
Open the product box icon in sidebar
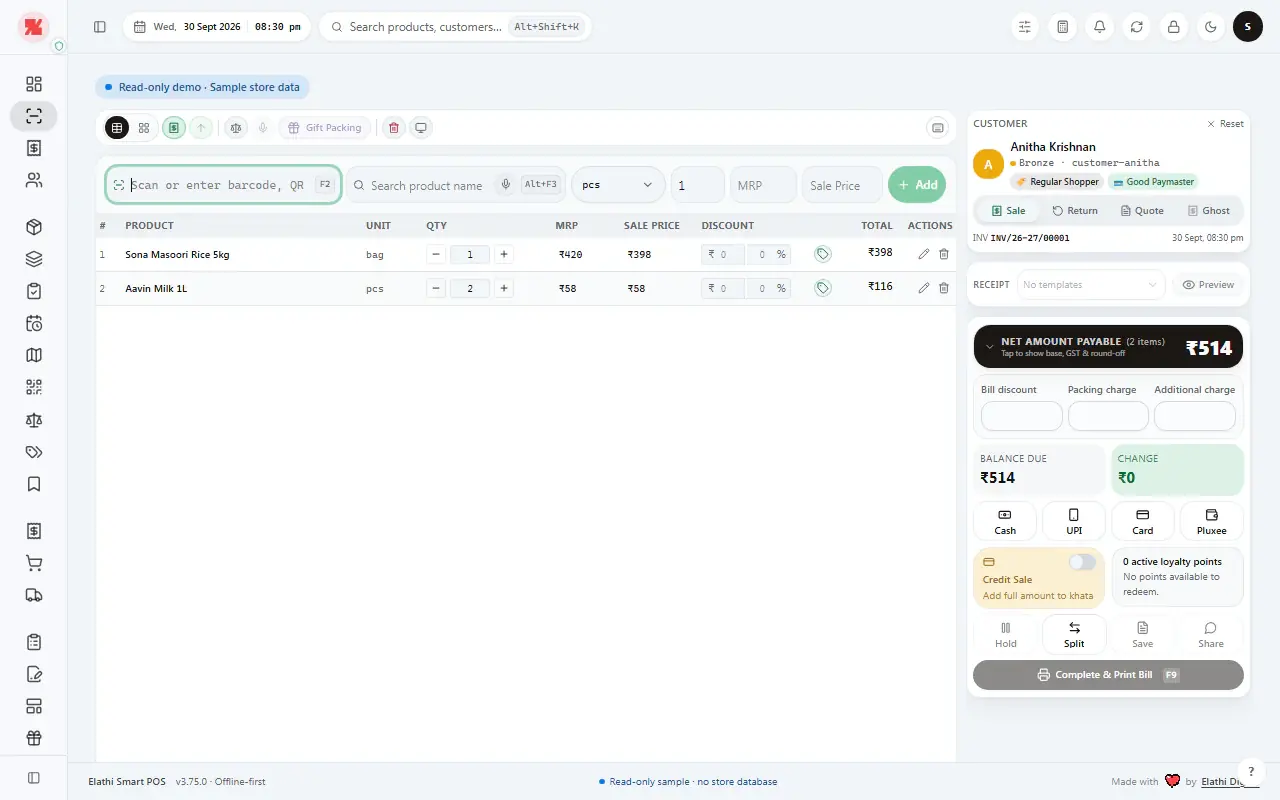point(34,227)
